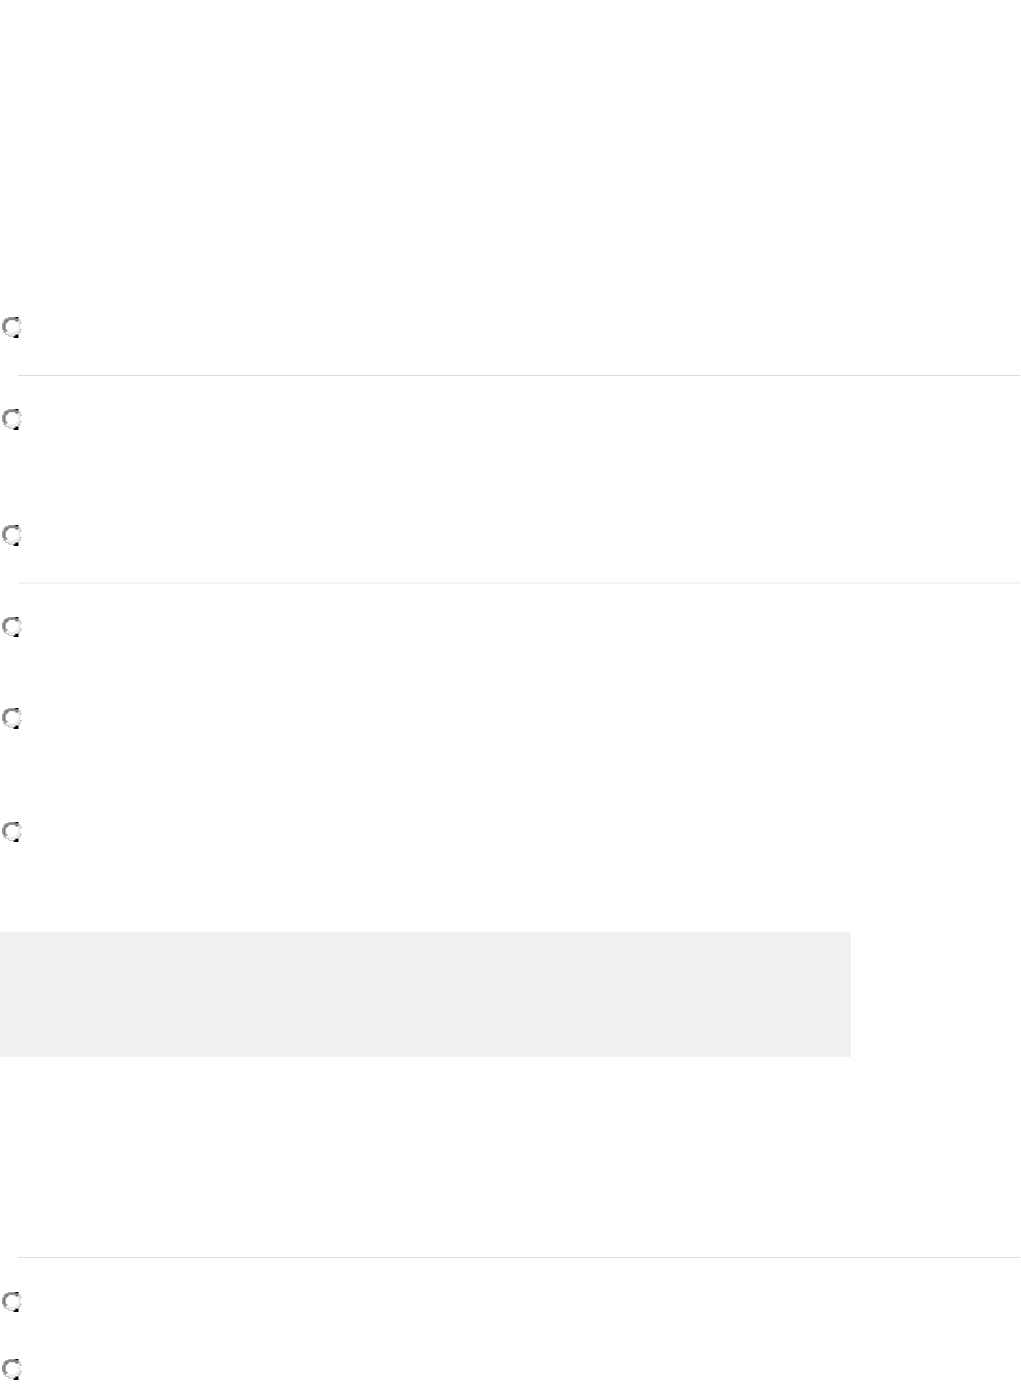Choose the radio button directly above the second separator

[x=12, y=536]
